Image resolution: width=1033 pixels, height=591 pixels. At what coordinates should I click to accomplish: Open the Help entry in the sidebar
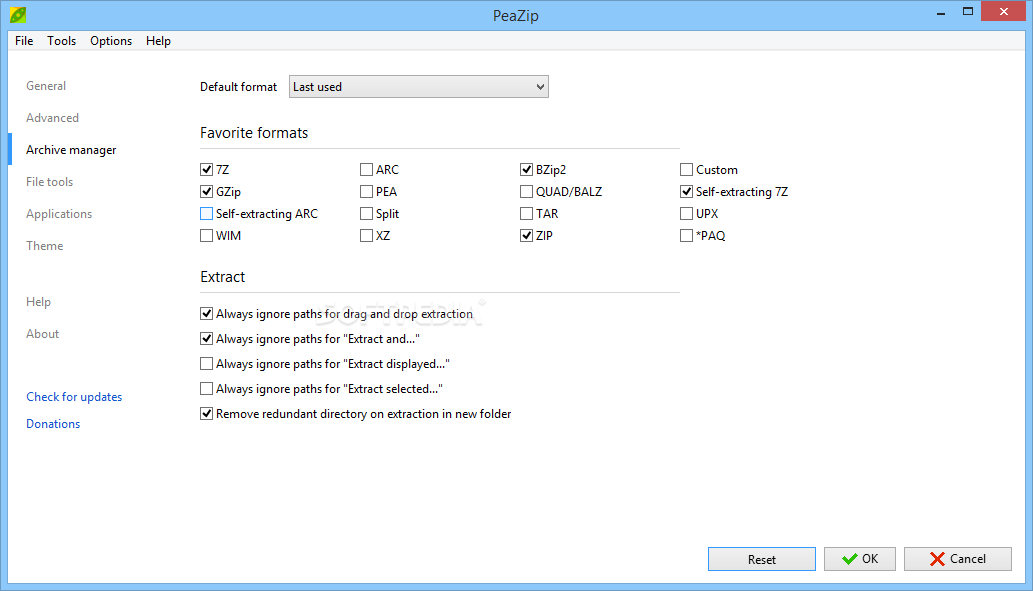38,302
